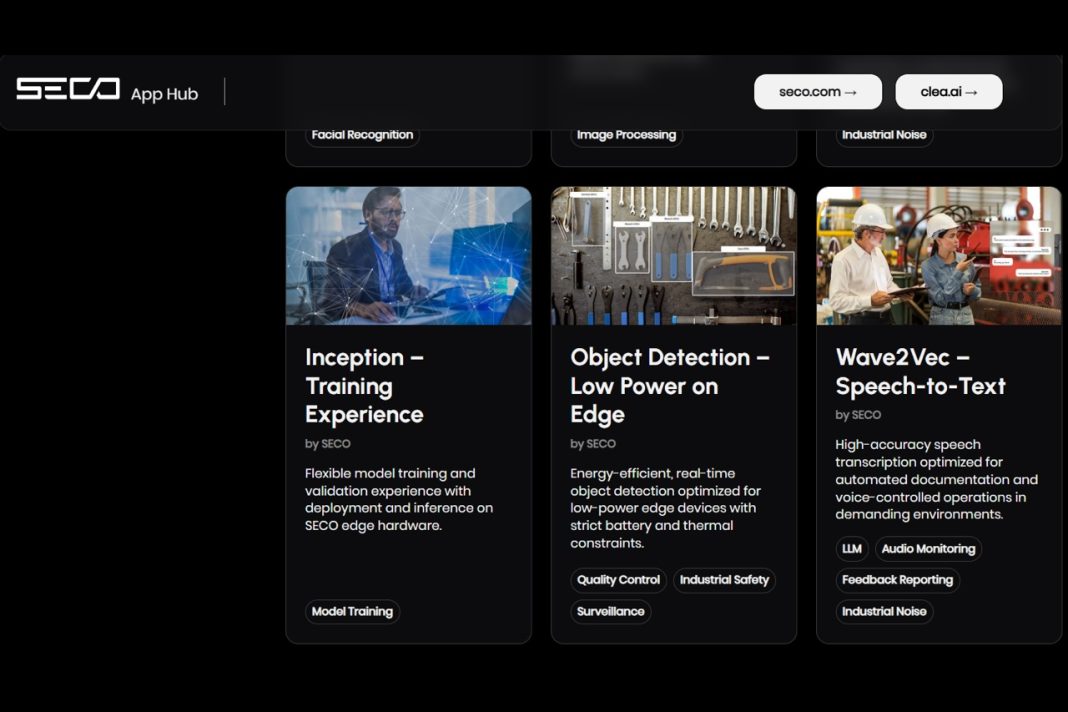Click the Object Detection tool-wall thumbnail
This screenshot has width=1068, height=712.
pos(673,255)
